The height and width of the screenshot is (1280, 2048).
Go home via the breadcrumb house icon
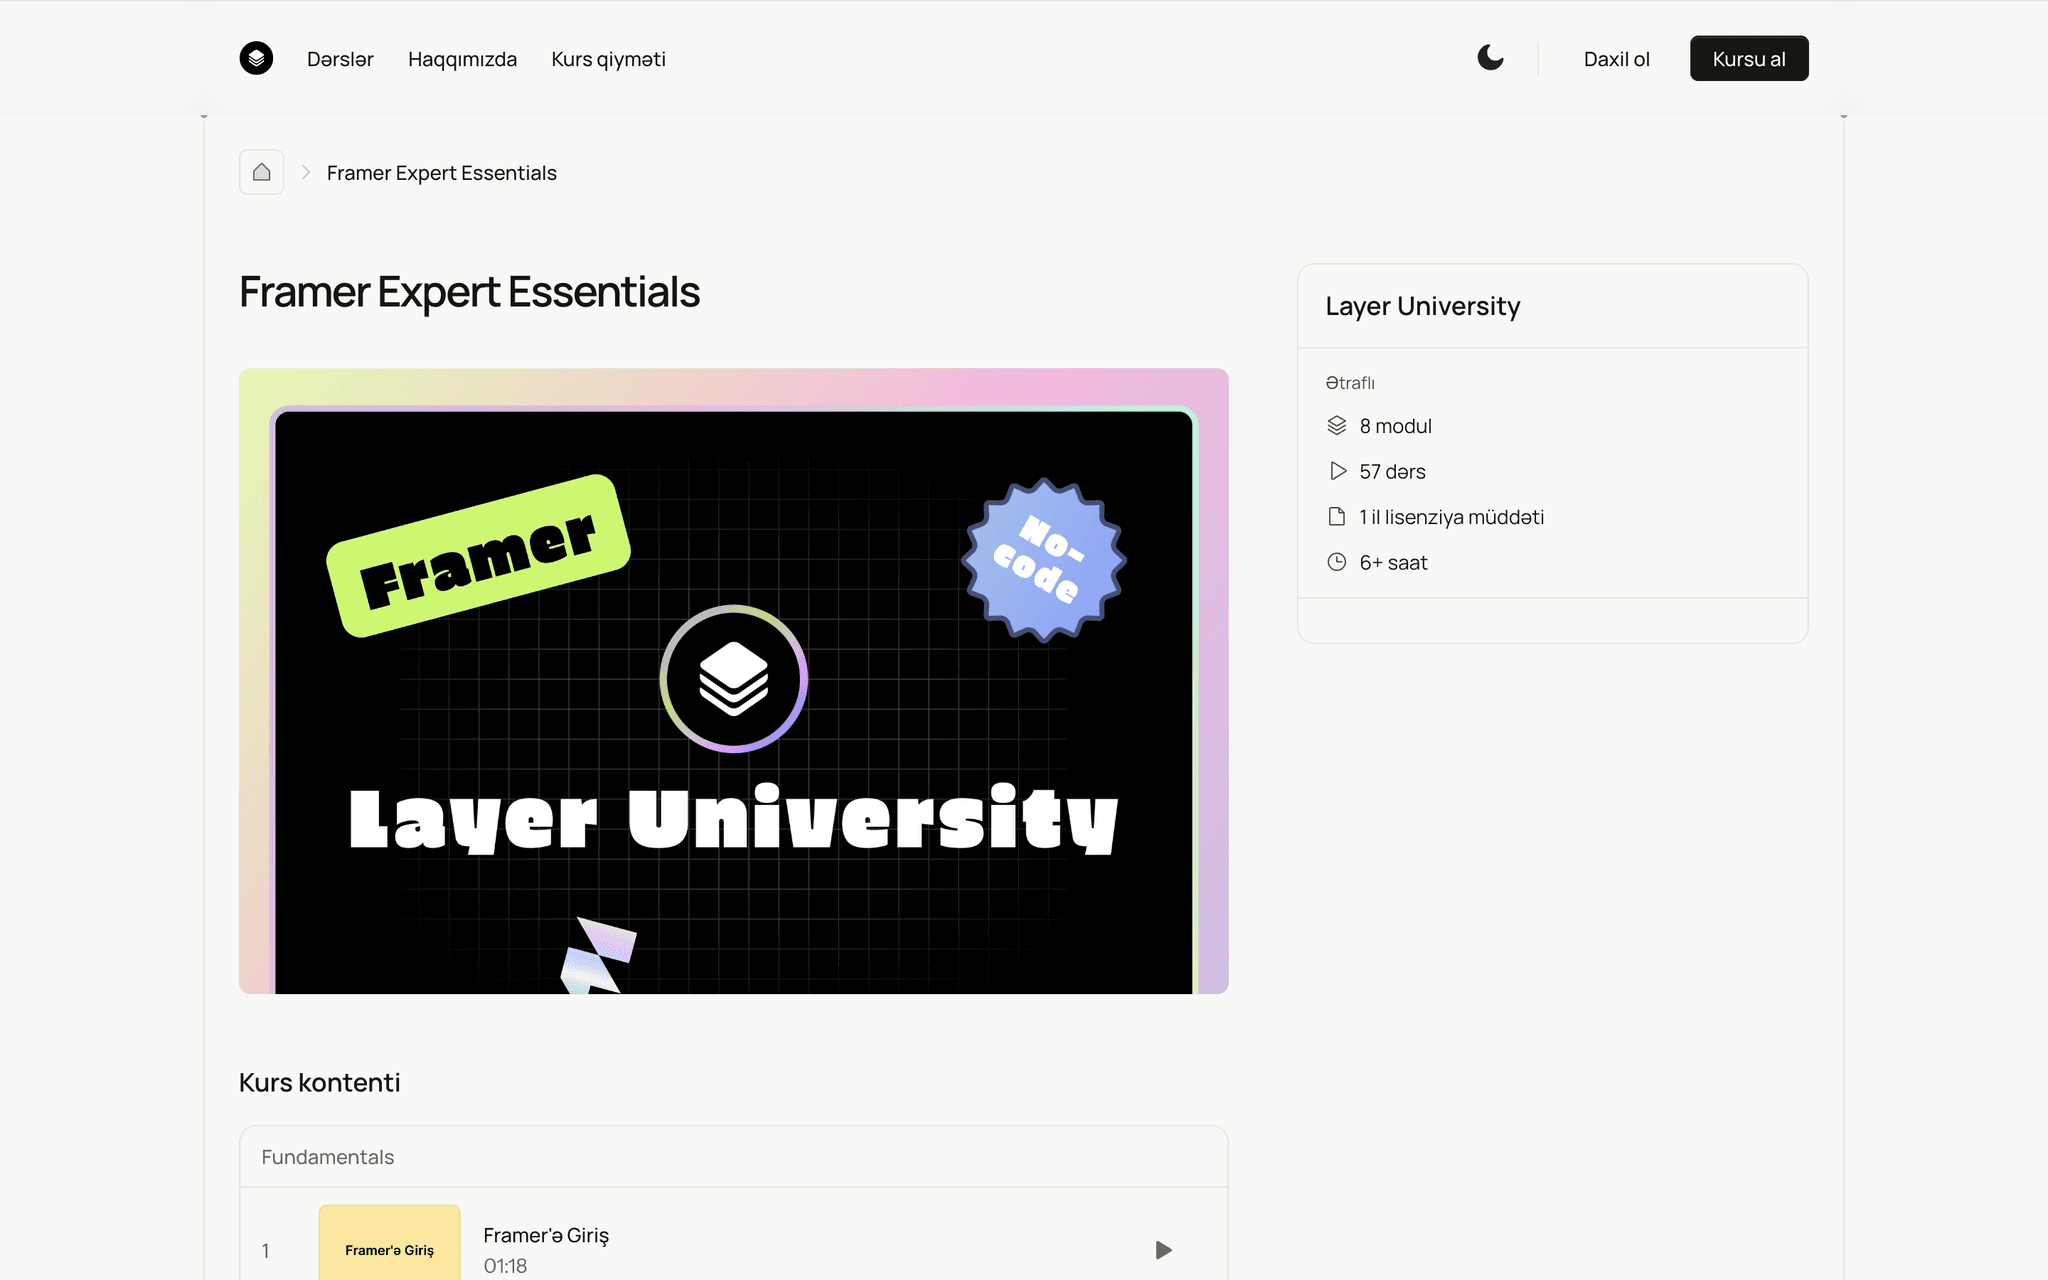pyautogui.click(x=261, y=172)
